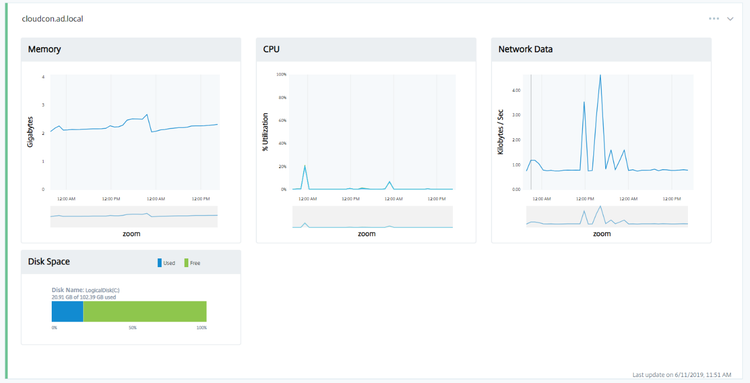Viewport: 750px width, 383px height.
Task: Click the 100% tick label under disk bar
Action: point(202,328)
